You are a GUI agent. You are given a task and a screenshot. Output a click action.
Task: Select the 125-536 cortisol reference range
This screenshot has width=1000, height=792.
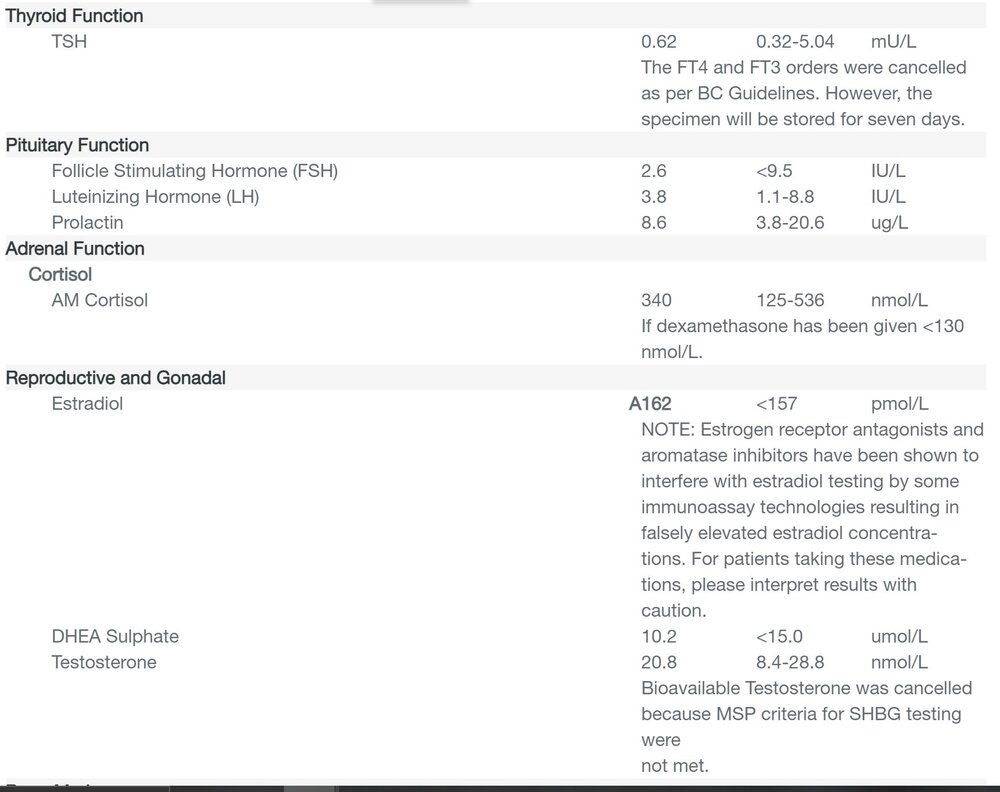(790, 300)
